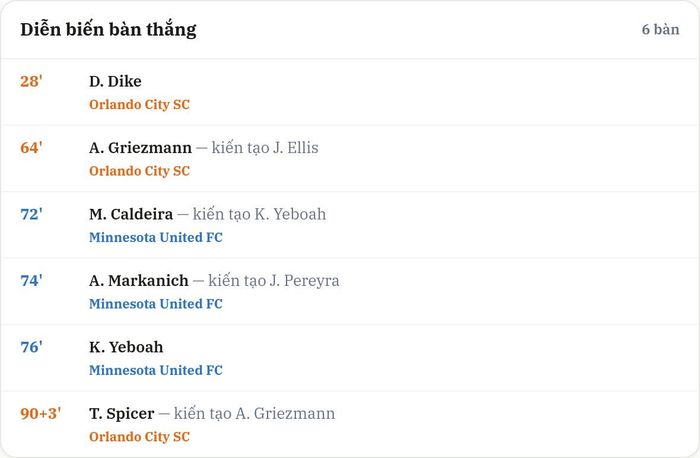The width and height of the screenshot is (700, 458).
Task: Open Minnesota United FC under M. Caldeira
Action: pyautogui.click(x=156, y=237)
